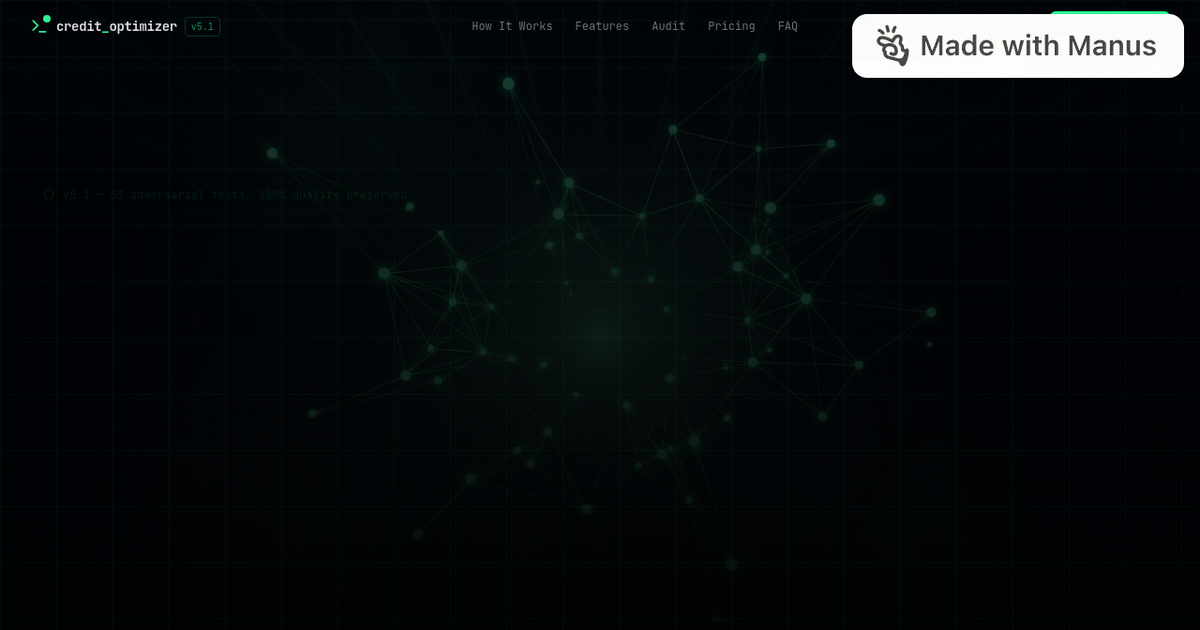This screenshot has width=1200, height=630.
Task: Click the node in the left network cluster
Action: (x=383, y=272)
